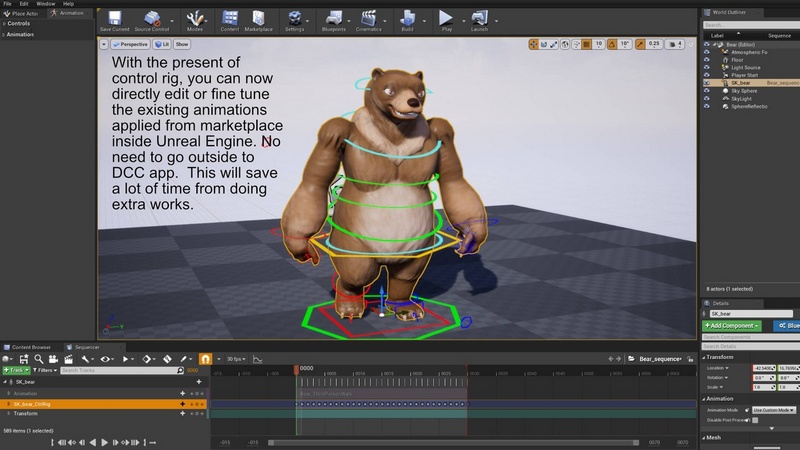Open the 30 fps frame rate dropdown

click(x=236, y=358)
